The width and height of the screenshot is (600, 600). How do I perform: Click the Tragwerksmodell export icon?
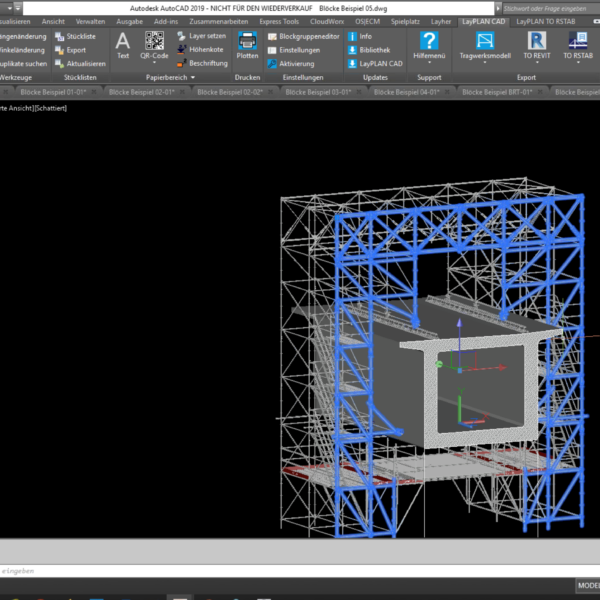point(484,42)
